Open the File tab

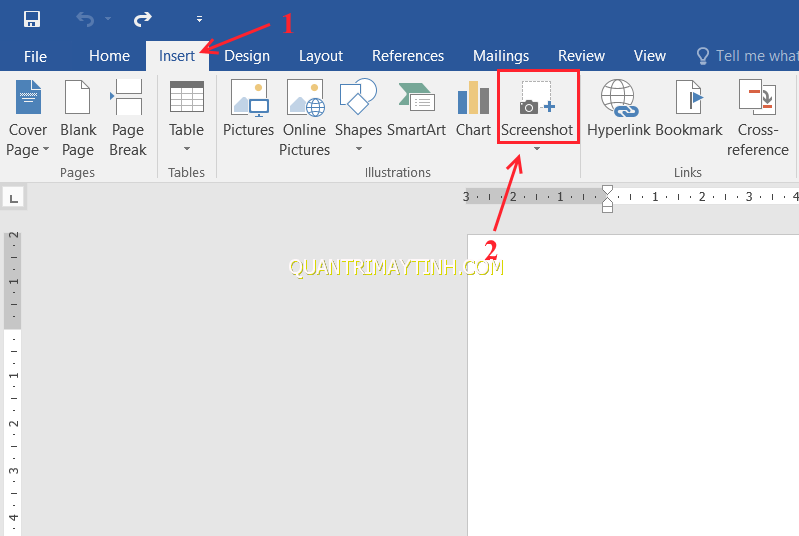tap(35, 56)
